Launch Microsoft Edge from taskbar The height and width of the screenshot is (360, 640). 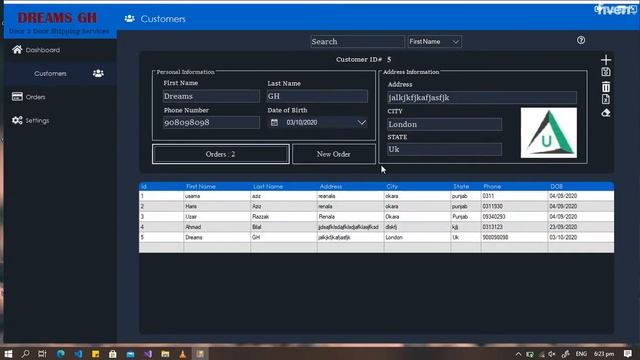pos(61,354)
